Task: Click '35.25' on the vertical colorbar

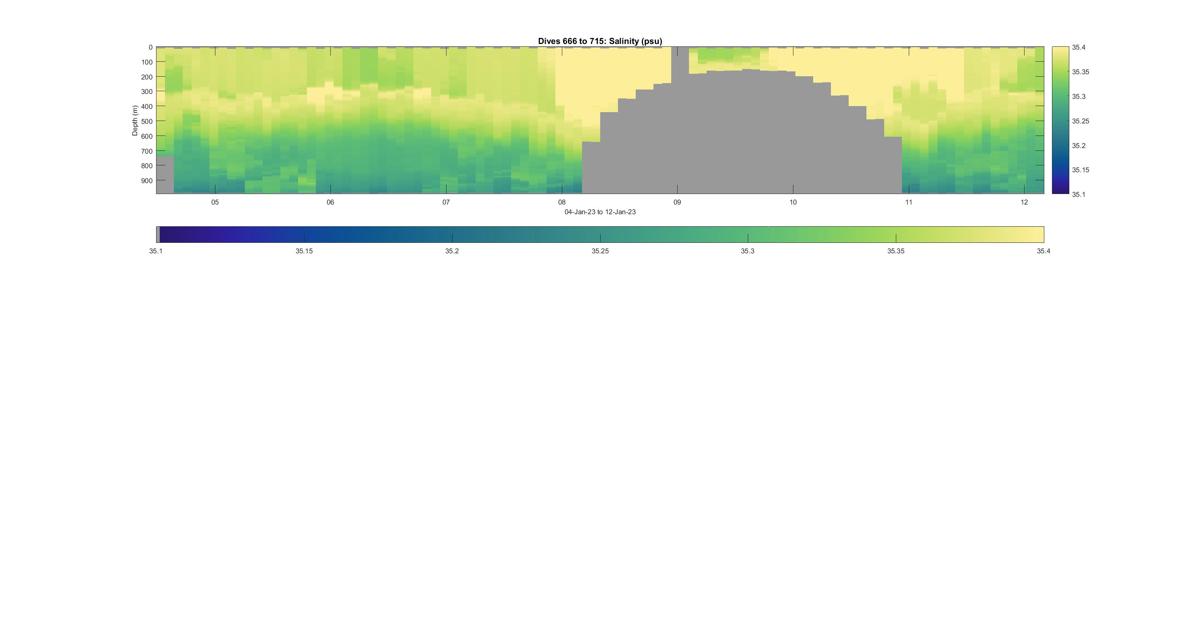Action: tap(1081, 121)
